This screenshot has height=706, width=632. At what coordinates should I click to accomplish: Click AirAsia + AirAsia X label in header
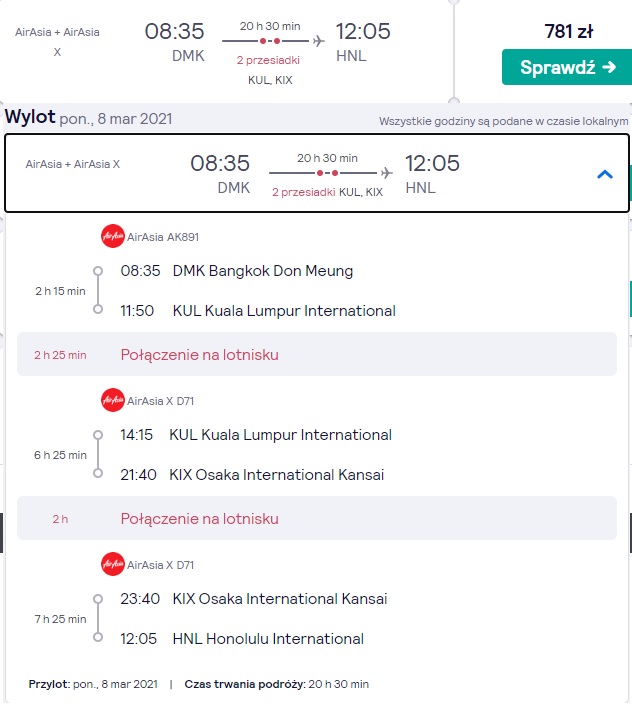coord(73,164)
